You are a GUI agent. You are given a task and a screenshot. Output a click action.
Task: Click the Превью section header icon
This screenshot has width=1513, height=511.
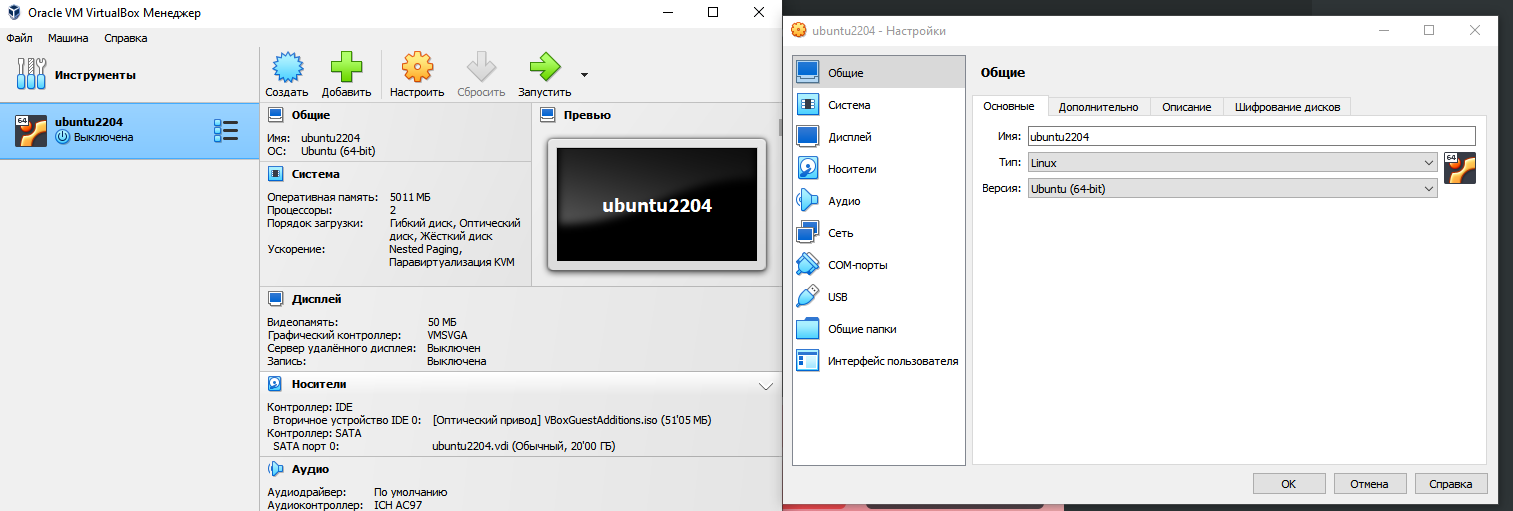click(x=547, y=115)
